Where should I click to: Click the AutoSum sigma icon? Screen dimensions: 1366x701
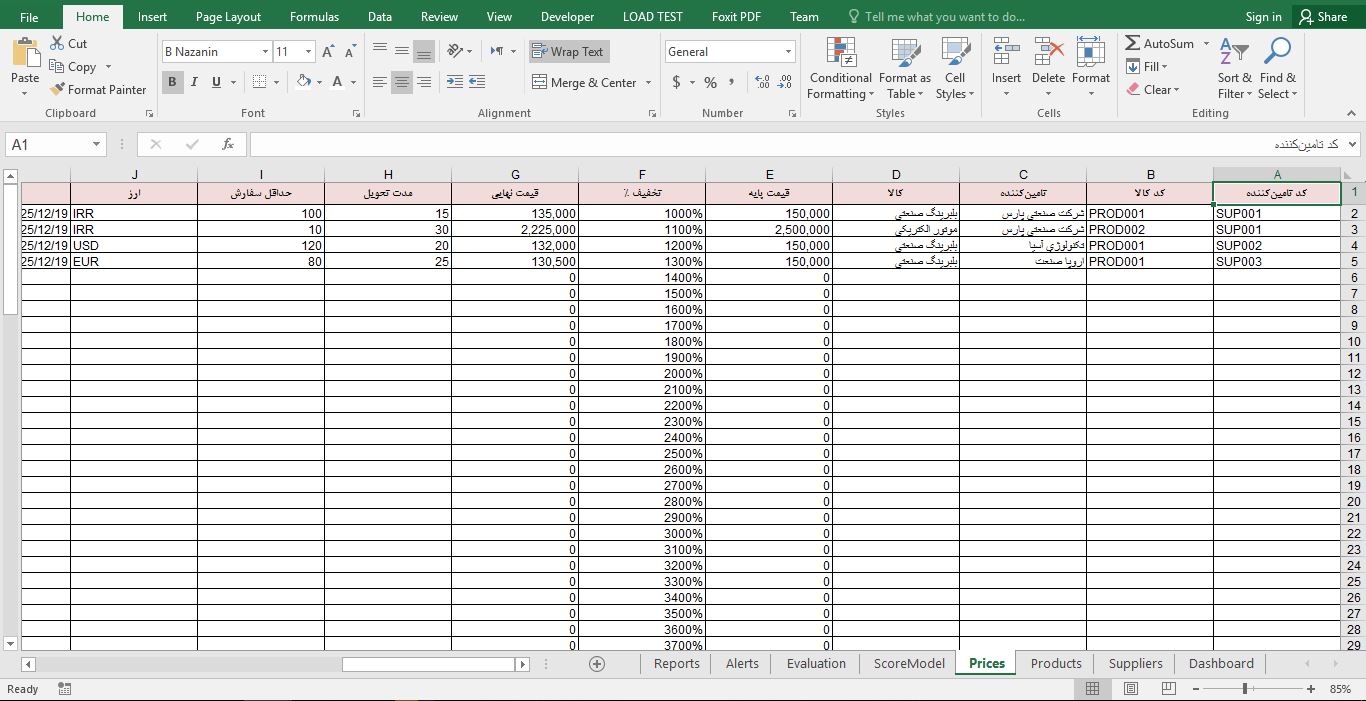tap(1133, 43)
